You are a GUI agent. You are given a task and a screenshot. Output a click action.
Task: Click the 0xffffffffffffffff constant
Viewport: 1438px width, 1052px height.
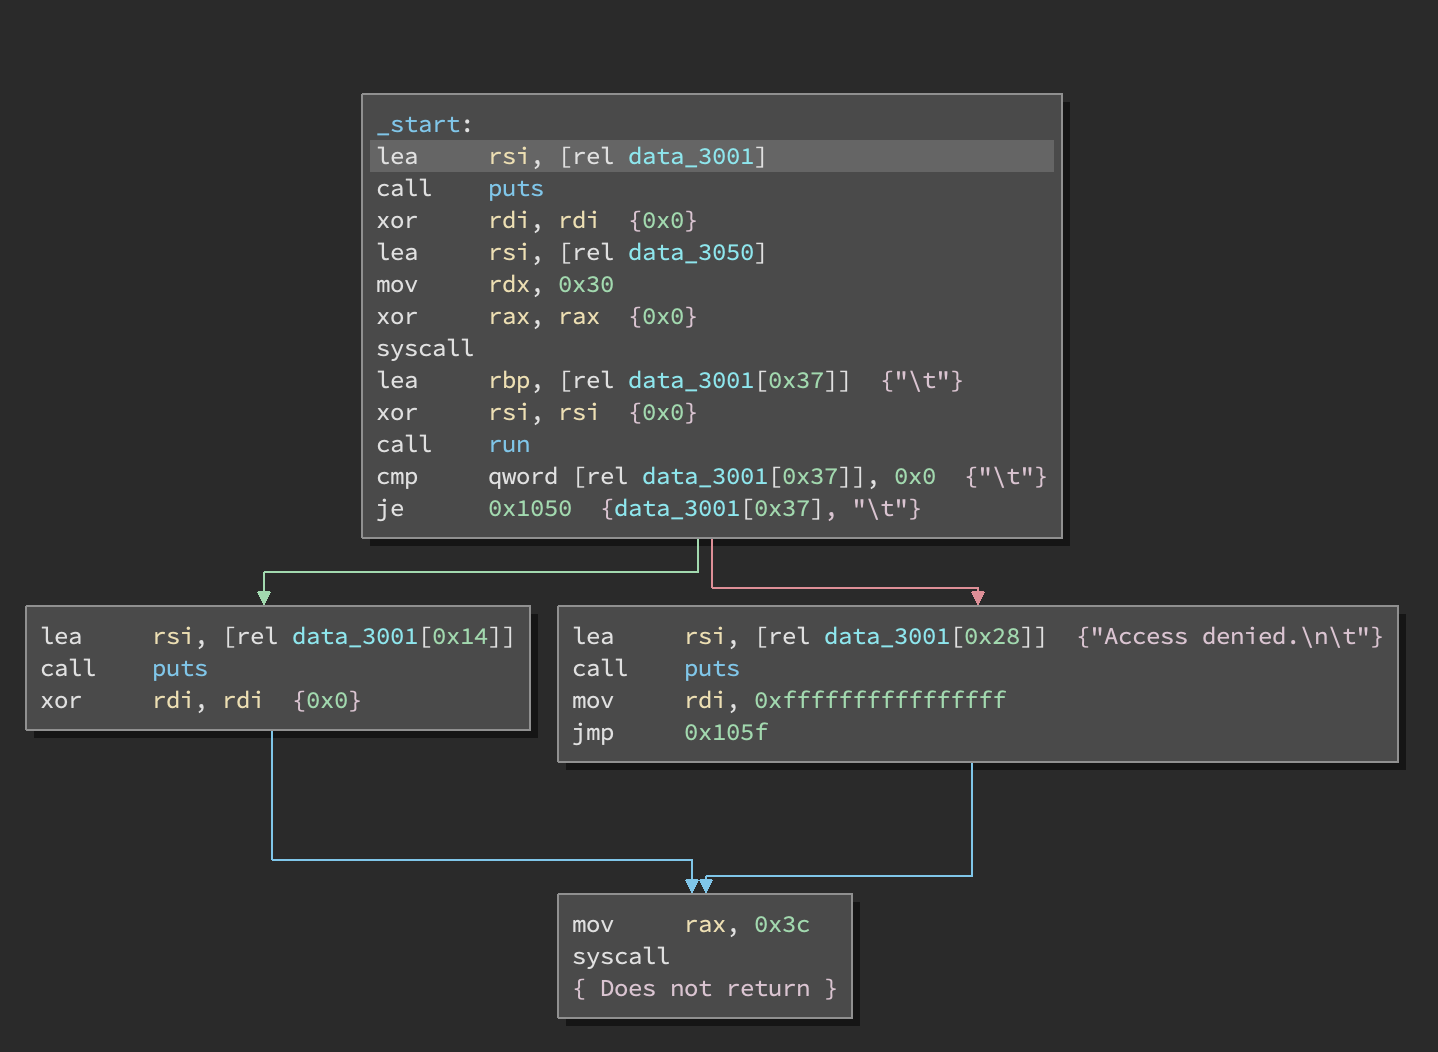tap(879, 700)
